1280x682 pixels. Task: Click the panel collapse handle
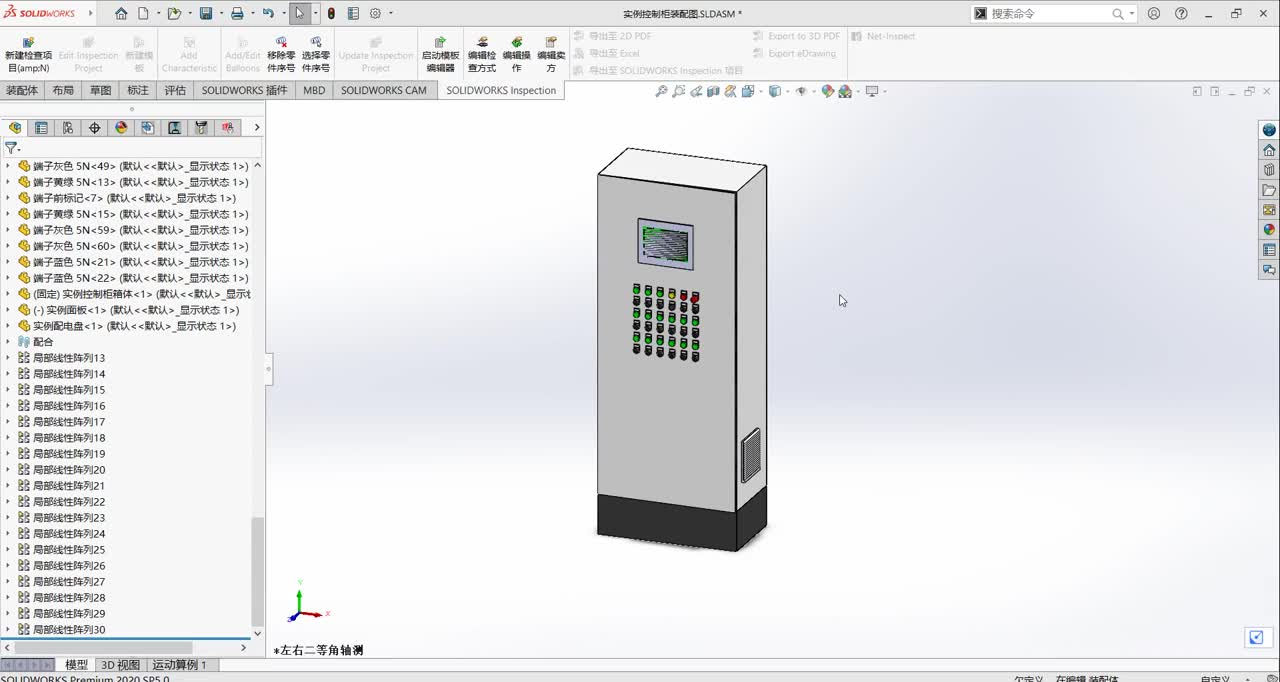point(268,369)
